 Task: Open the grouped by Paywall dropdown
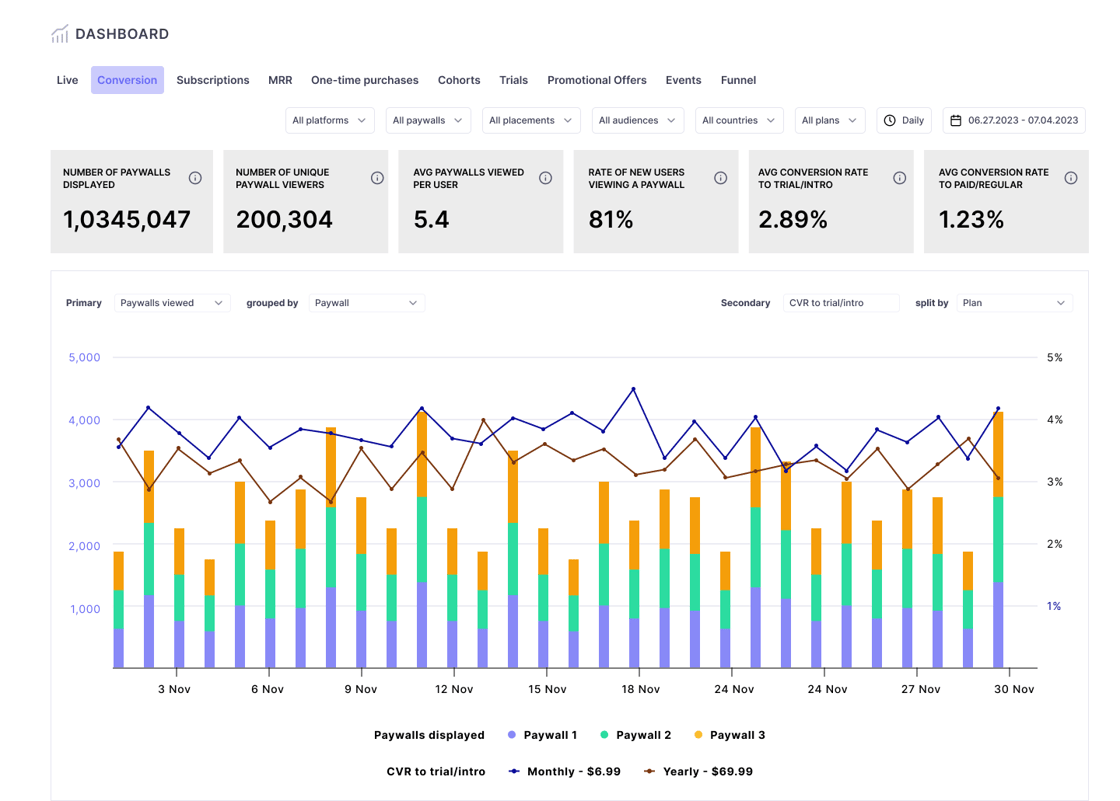366,303
